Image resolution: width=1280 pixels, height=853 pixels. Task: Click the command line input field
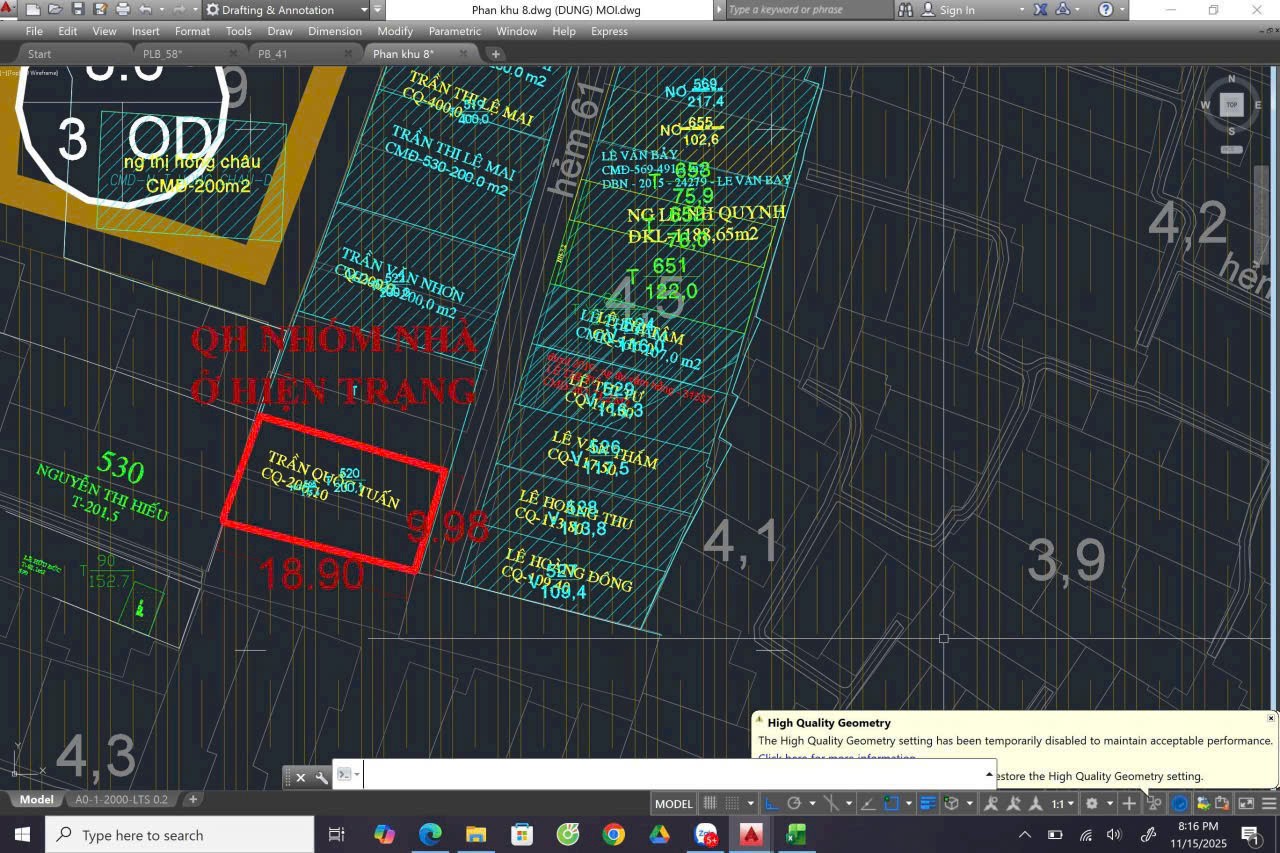[670, 775]
